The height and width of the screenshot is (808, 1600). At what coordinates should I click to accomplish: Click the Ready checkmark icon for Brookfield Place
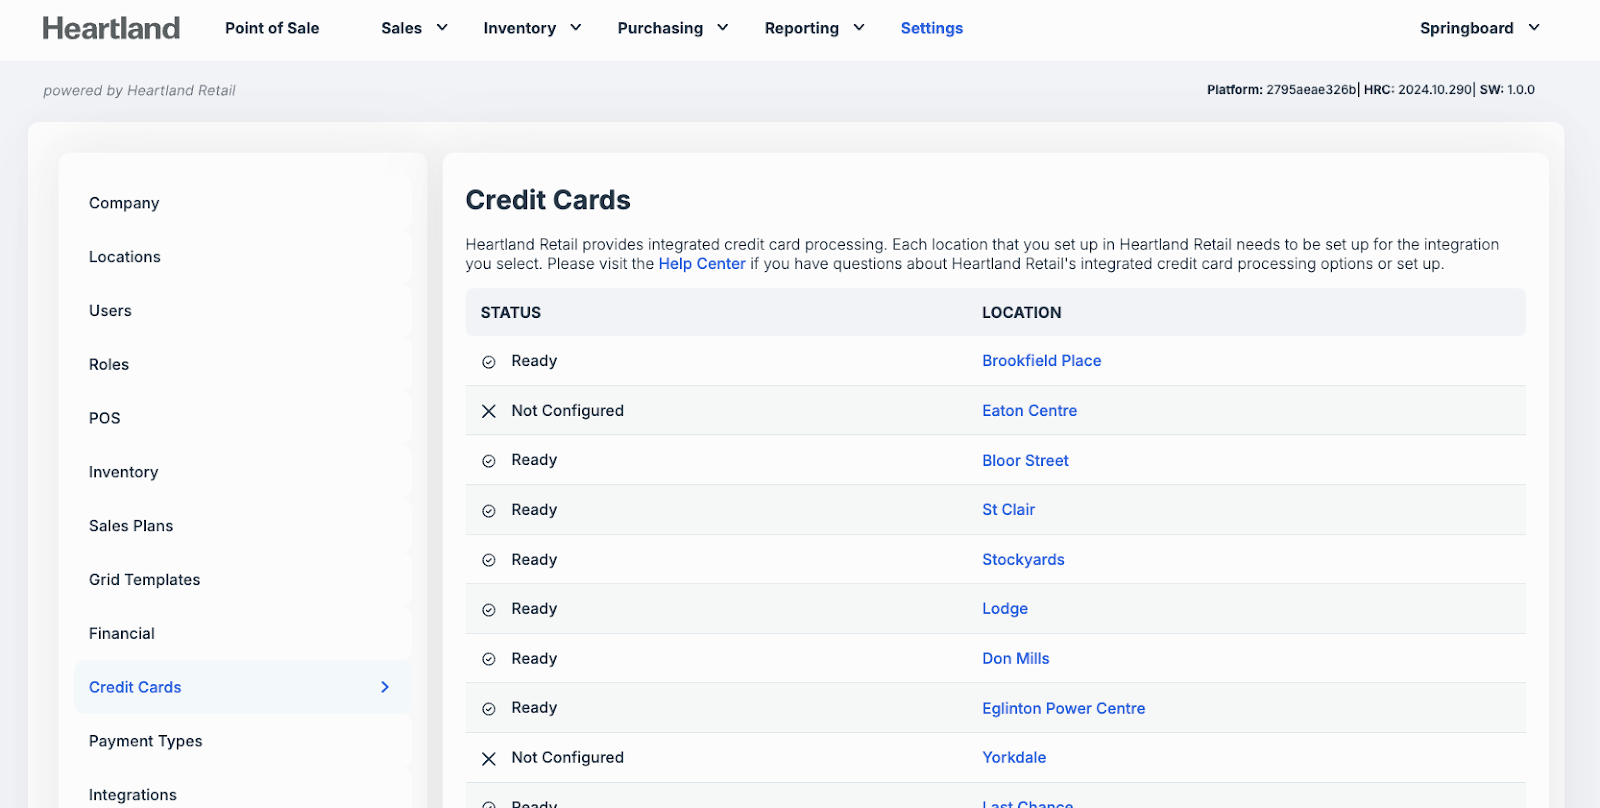point(489,362)
